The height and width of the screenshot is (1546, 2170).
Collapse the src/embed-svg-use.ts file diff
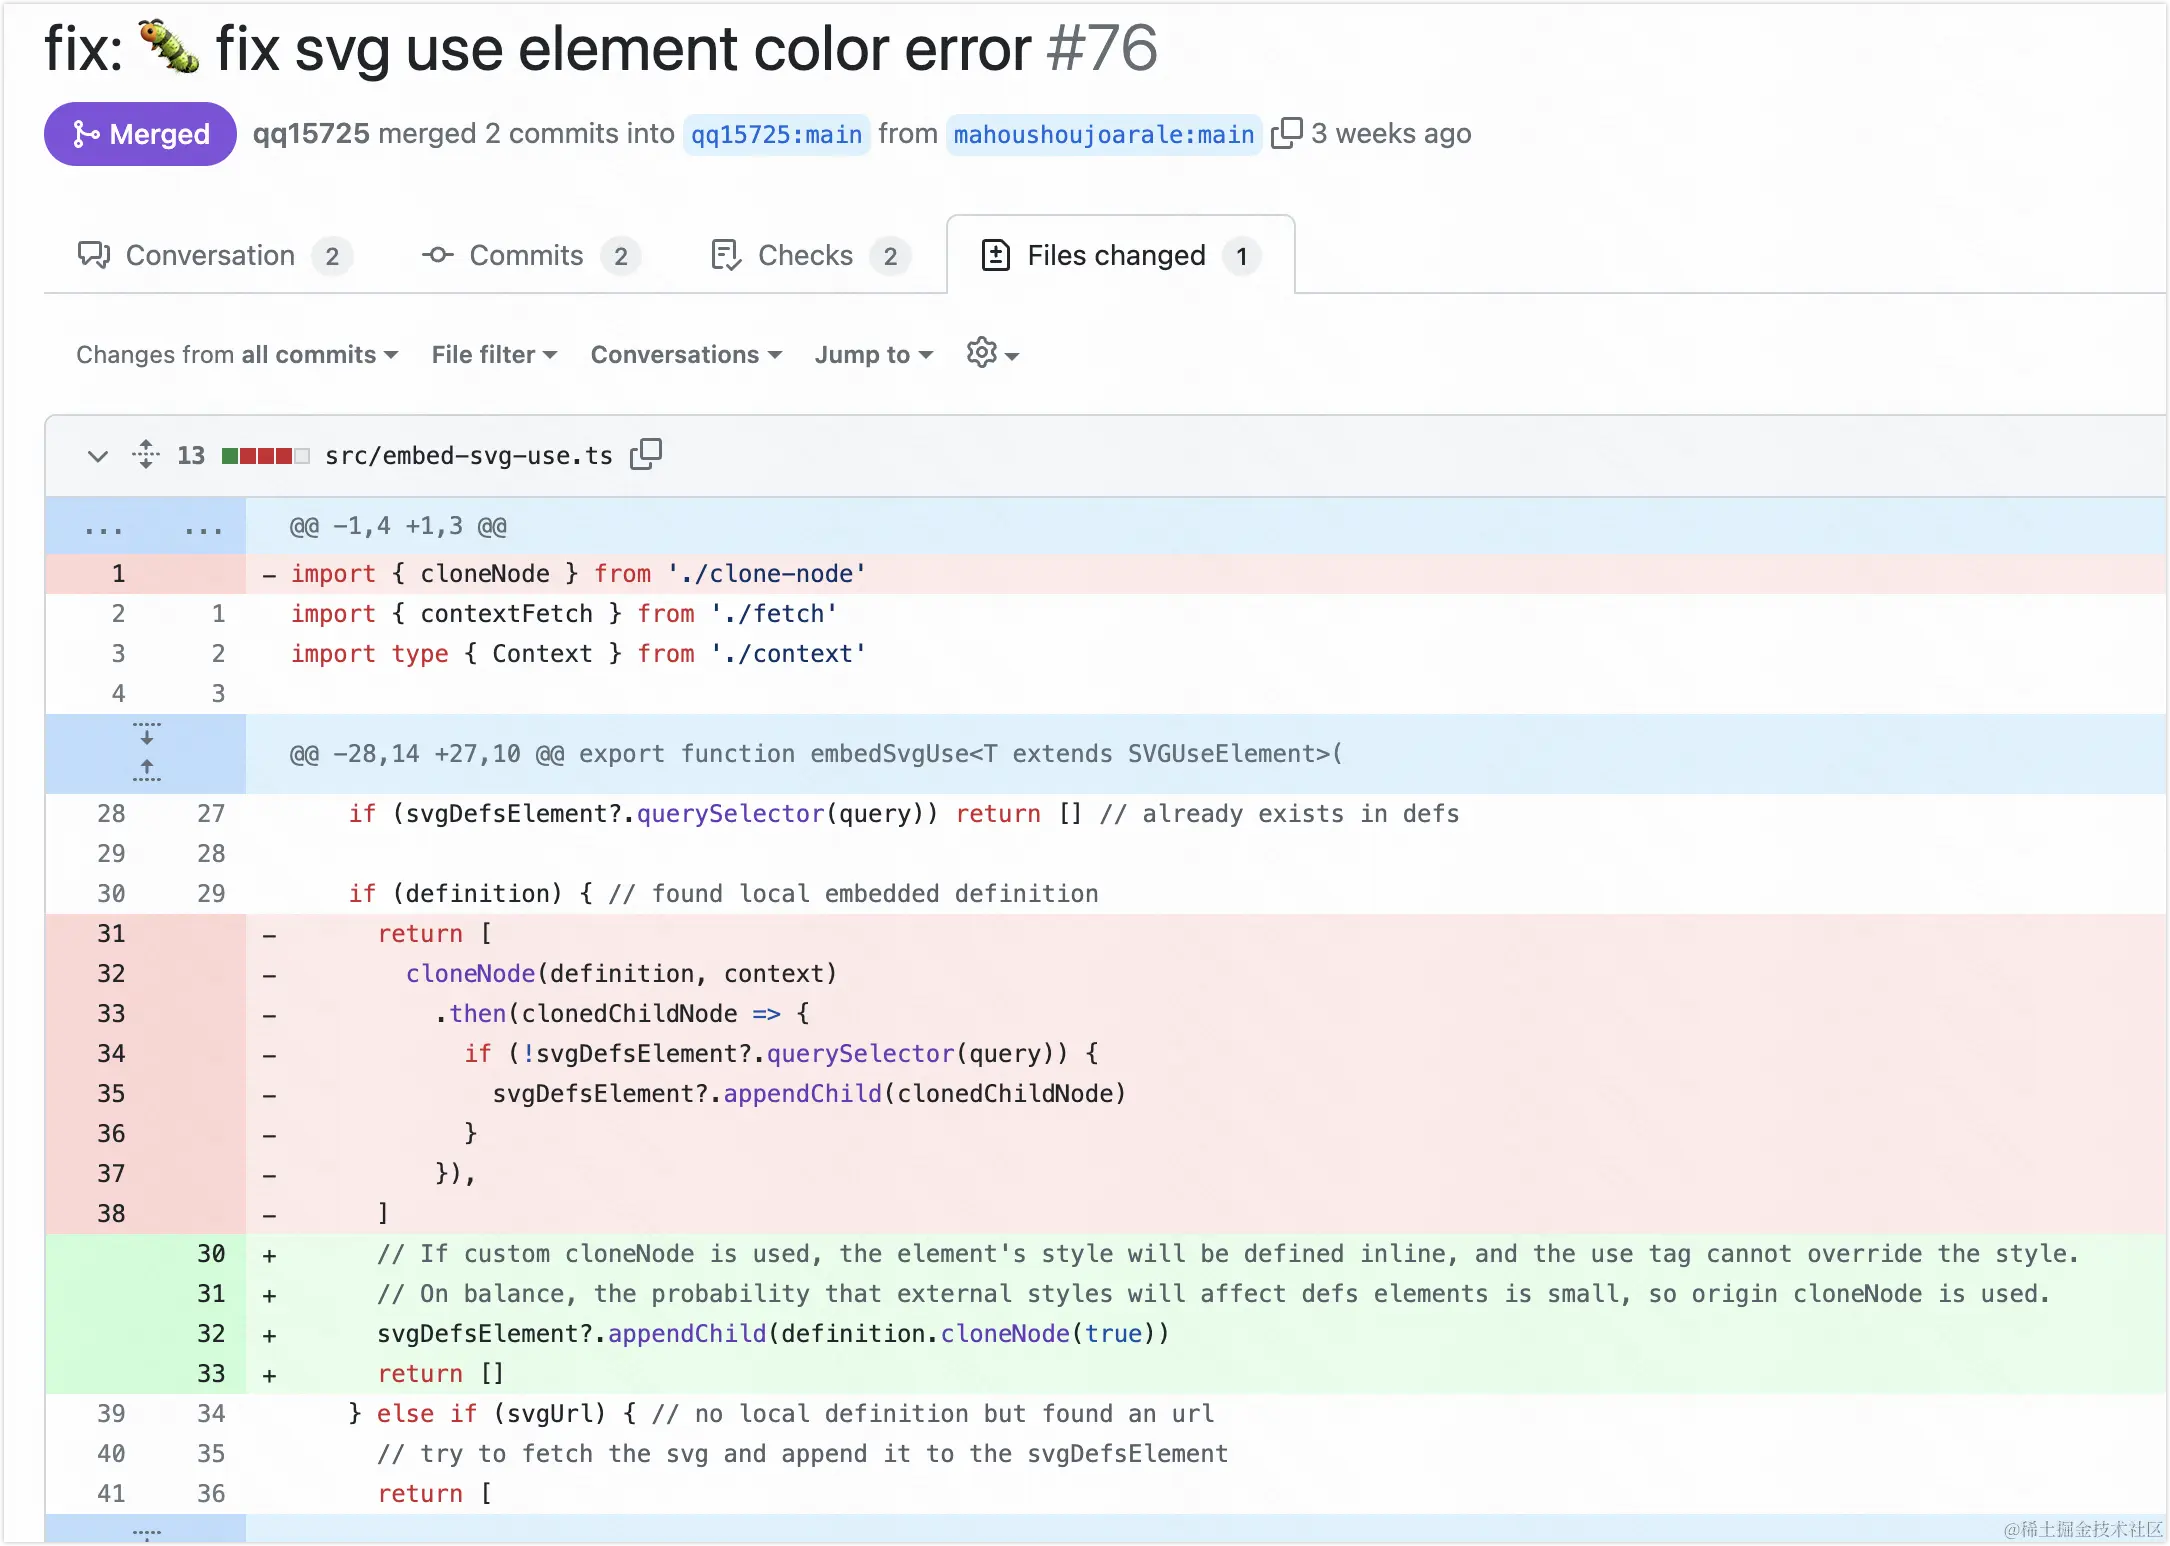97,456
